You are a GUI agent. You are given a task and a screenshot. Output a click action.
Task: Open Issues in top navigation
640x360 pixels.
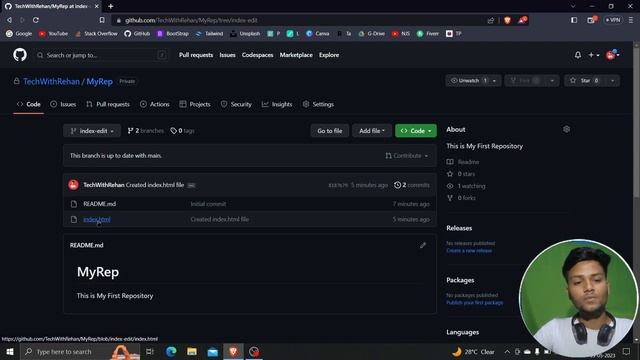click(x=227, y=55)
